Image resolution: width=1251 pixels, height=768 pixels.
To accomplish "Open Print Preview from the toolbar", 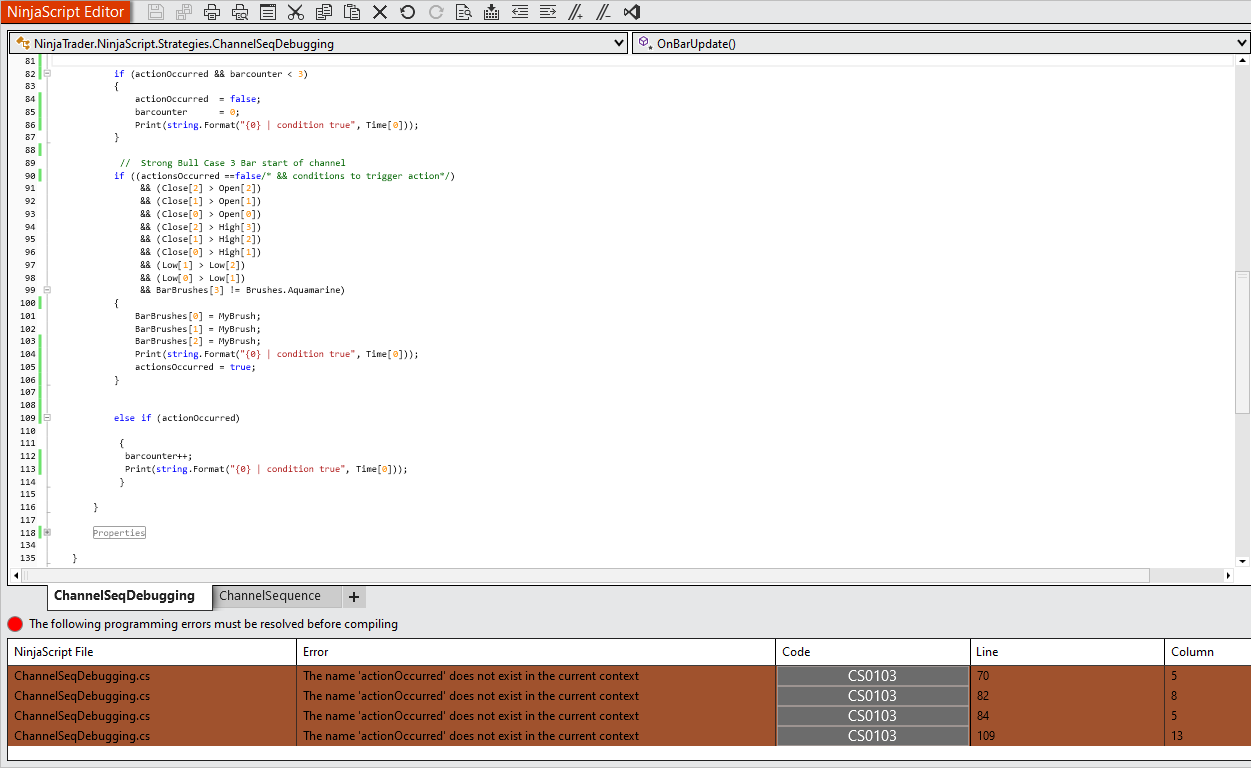I will pyautogui.click(x=240, y=12).
